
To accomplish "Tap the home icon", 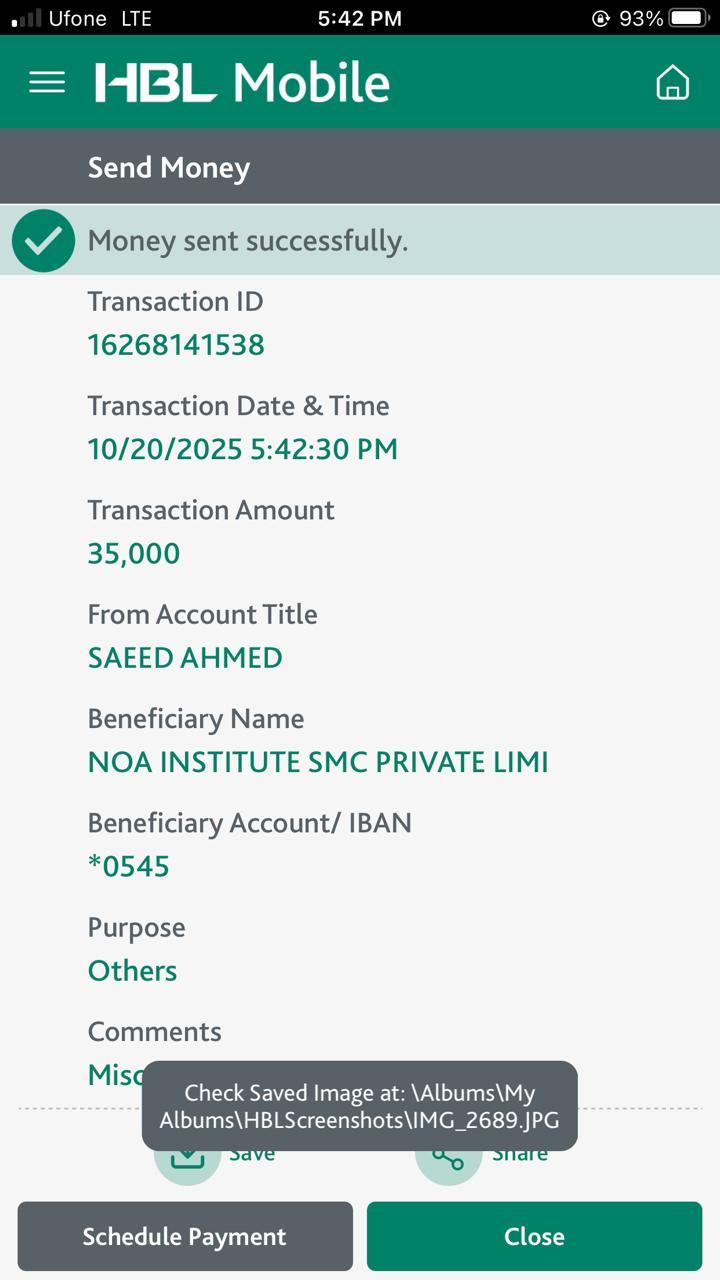I will coord(672,82).
